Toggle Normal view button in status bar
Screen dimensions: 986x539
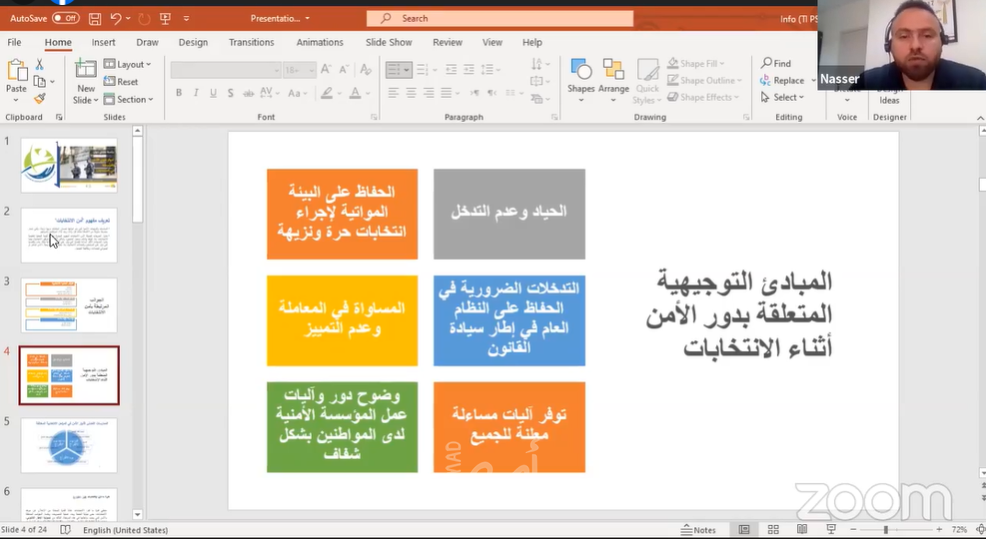[x=744, y=530]
